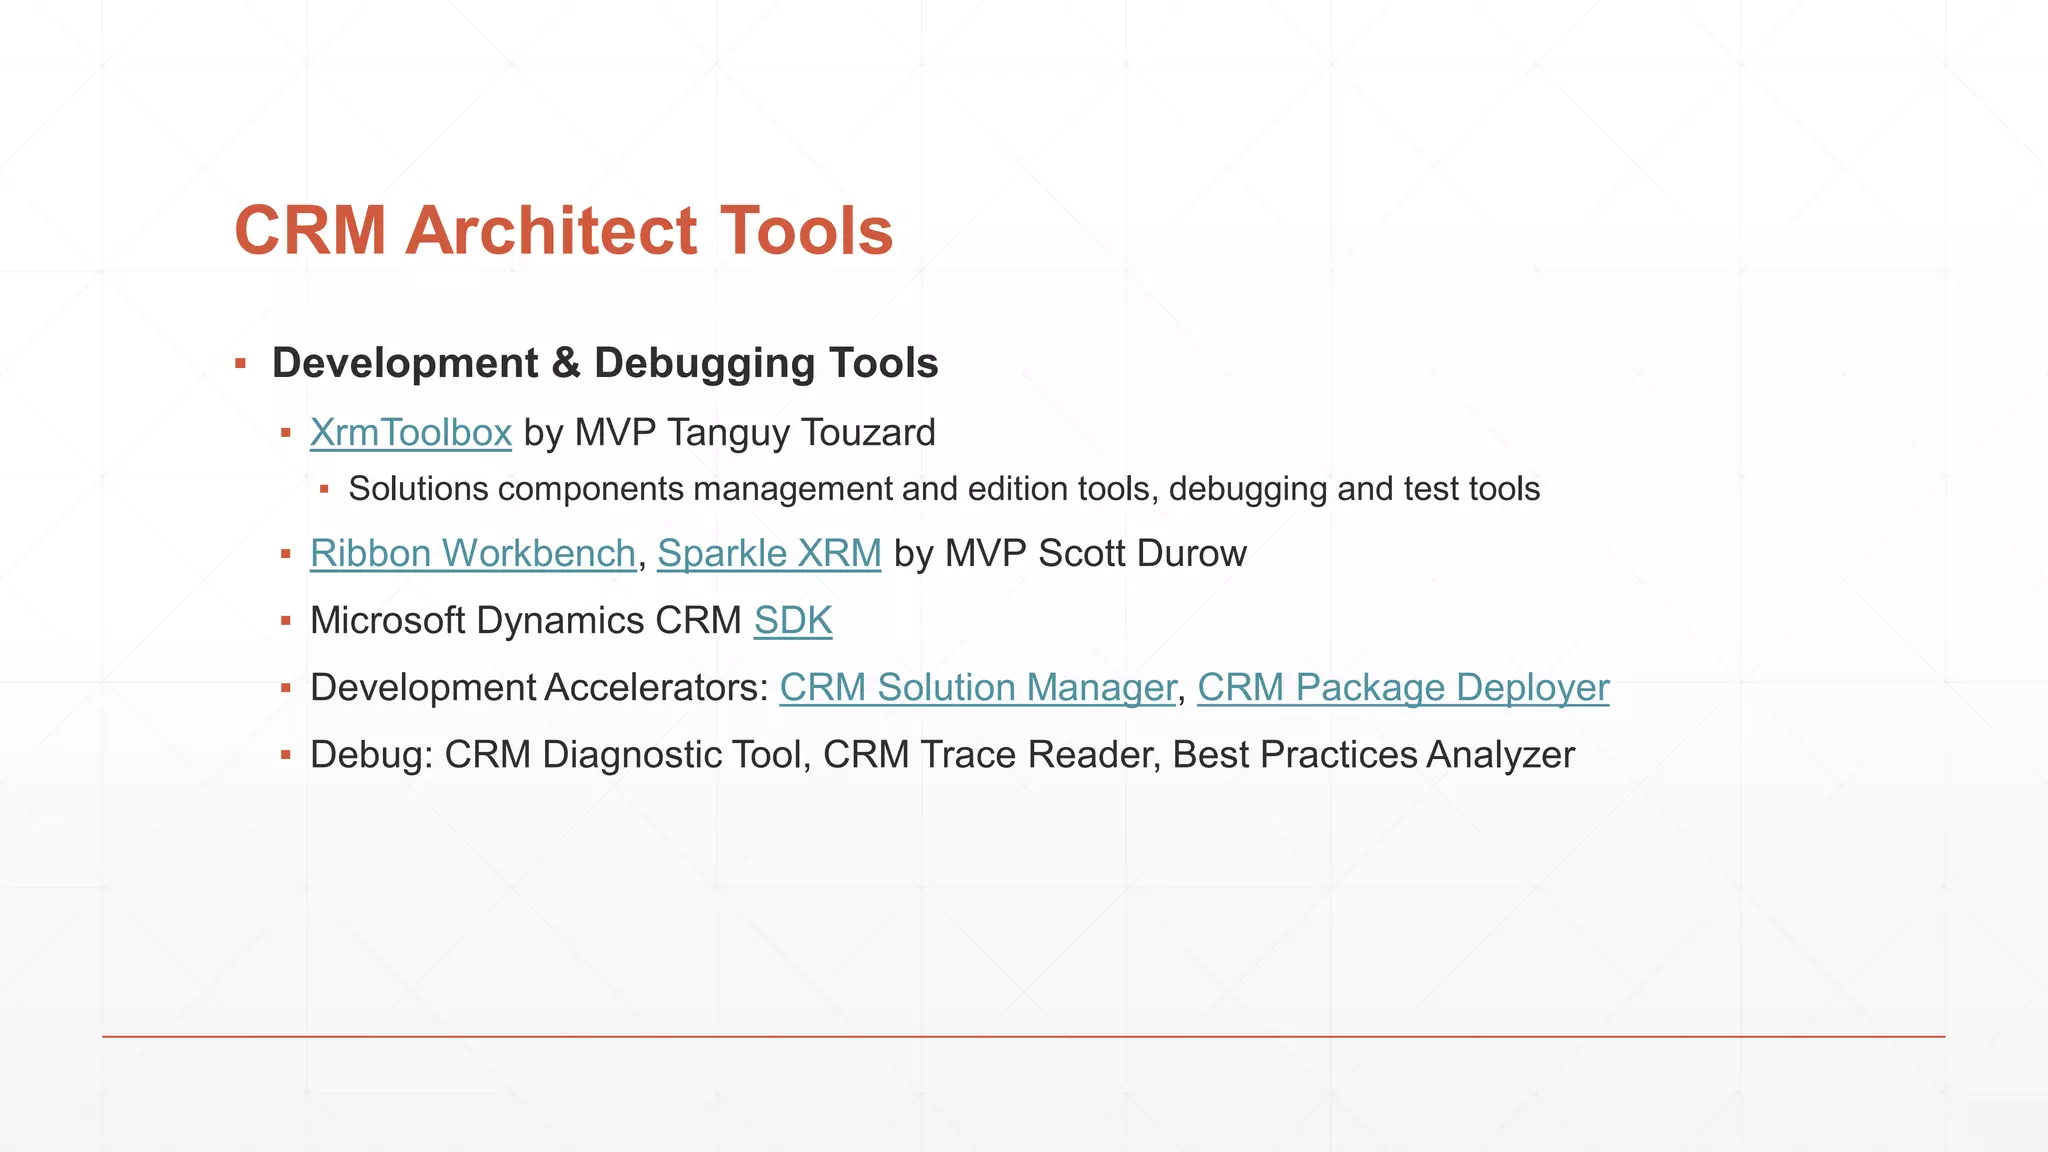Select the 'Development Accelerators:' label
This screenshot has width=2048, height=1152.
[539, 687]
